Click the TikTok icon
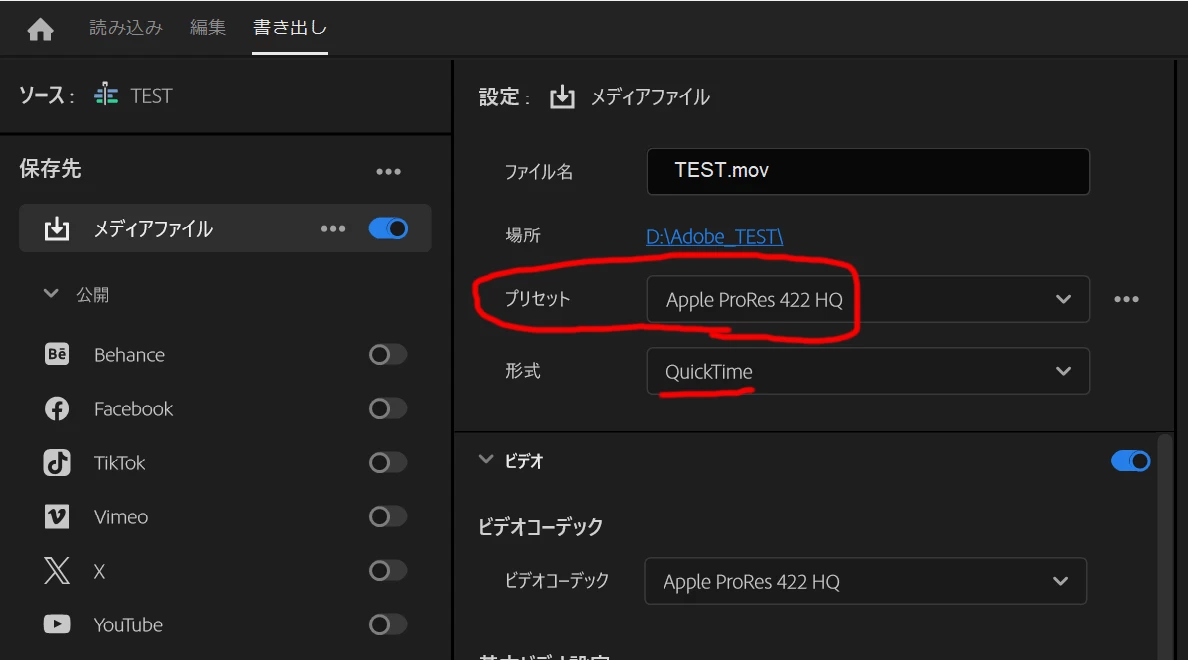 point(57,462)
